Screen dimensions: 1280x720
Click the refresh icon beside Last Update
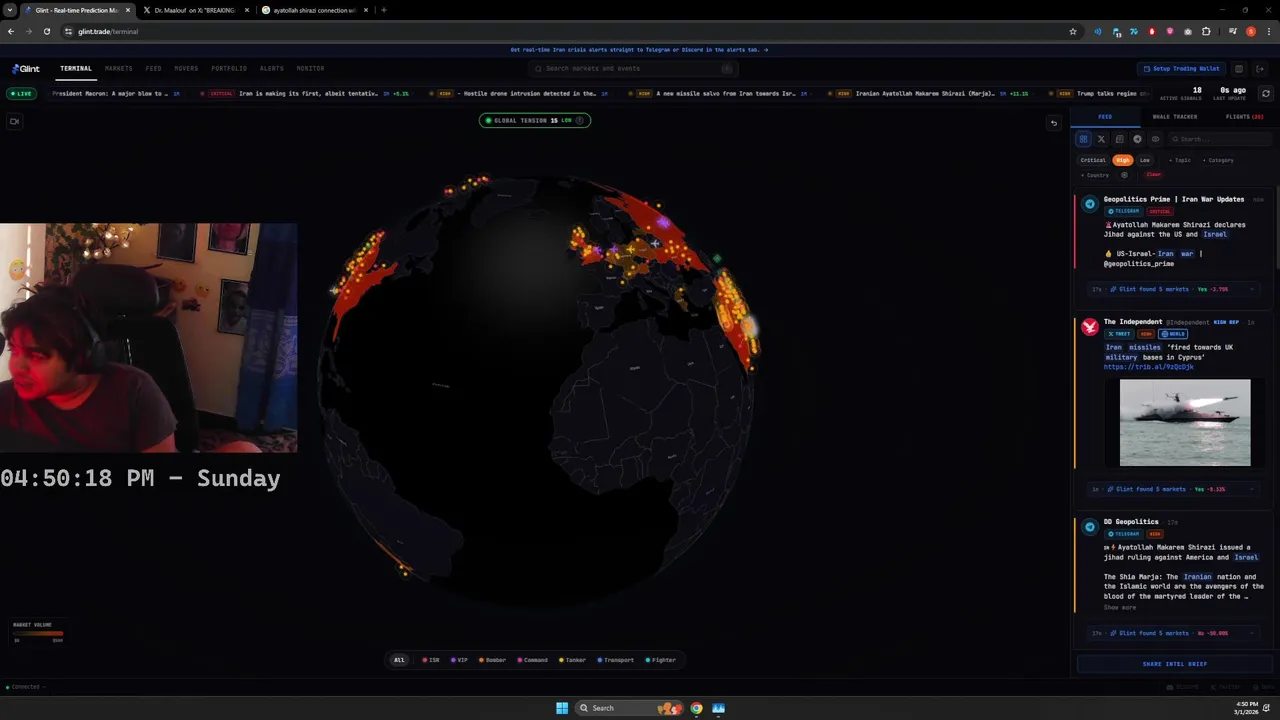[x=1265, y=93]
